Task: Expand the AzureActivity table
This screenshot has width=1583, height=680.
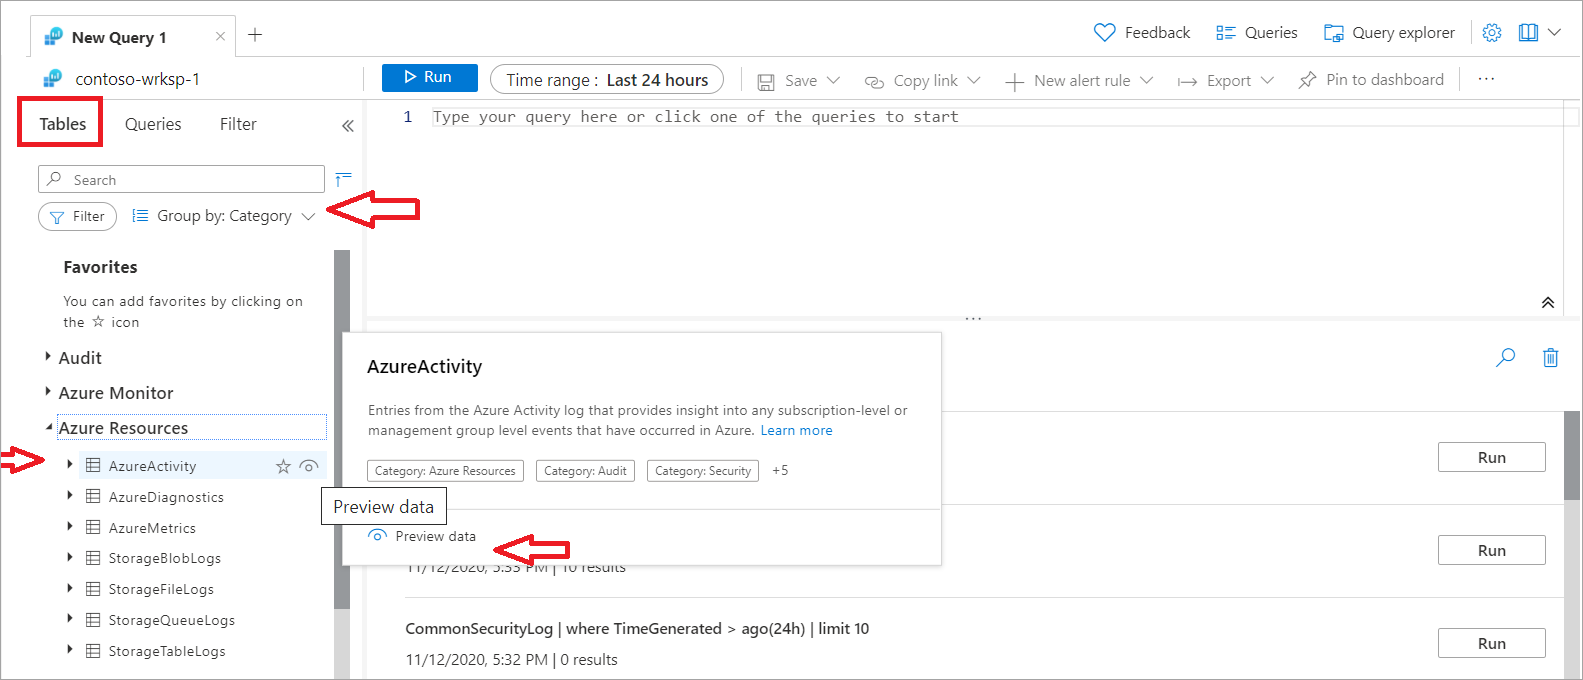Action: [69, 465]
